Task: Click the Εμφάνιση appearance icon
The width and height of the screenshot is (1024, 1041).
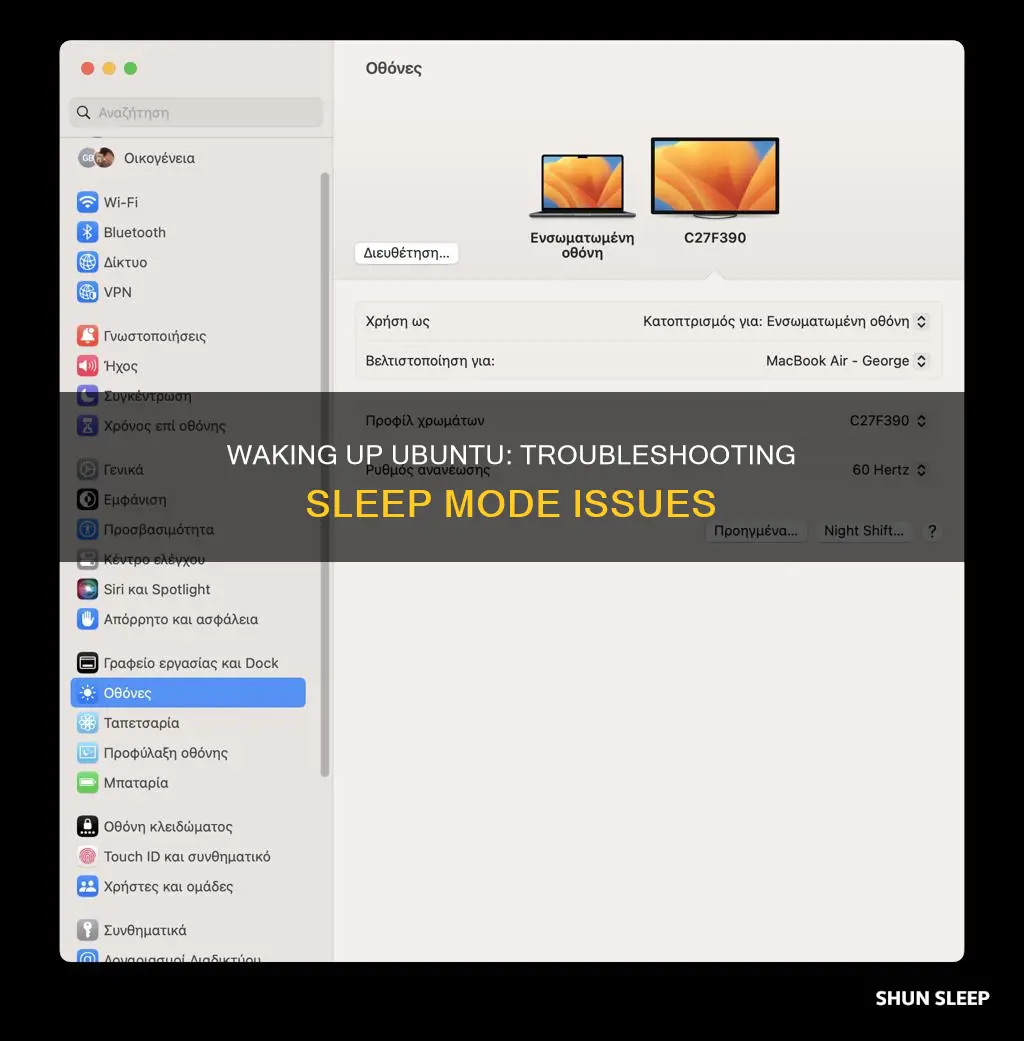Action: click(x=87, y=499)
